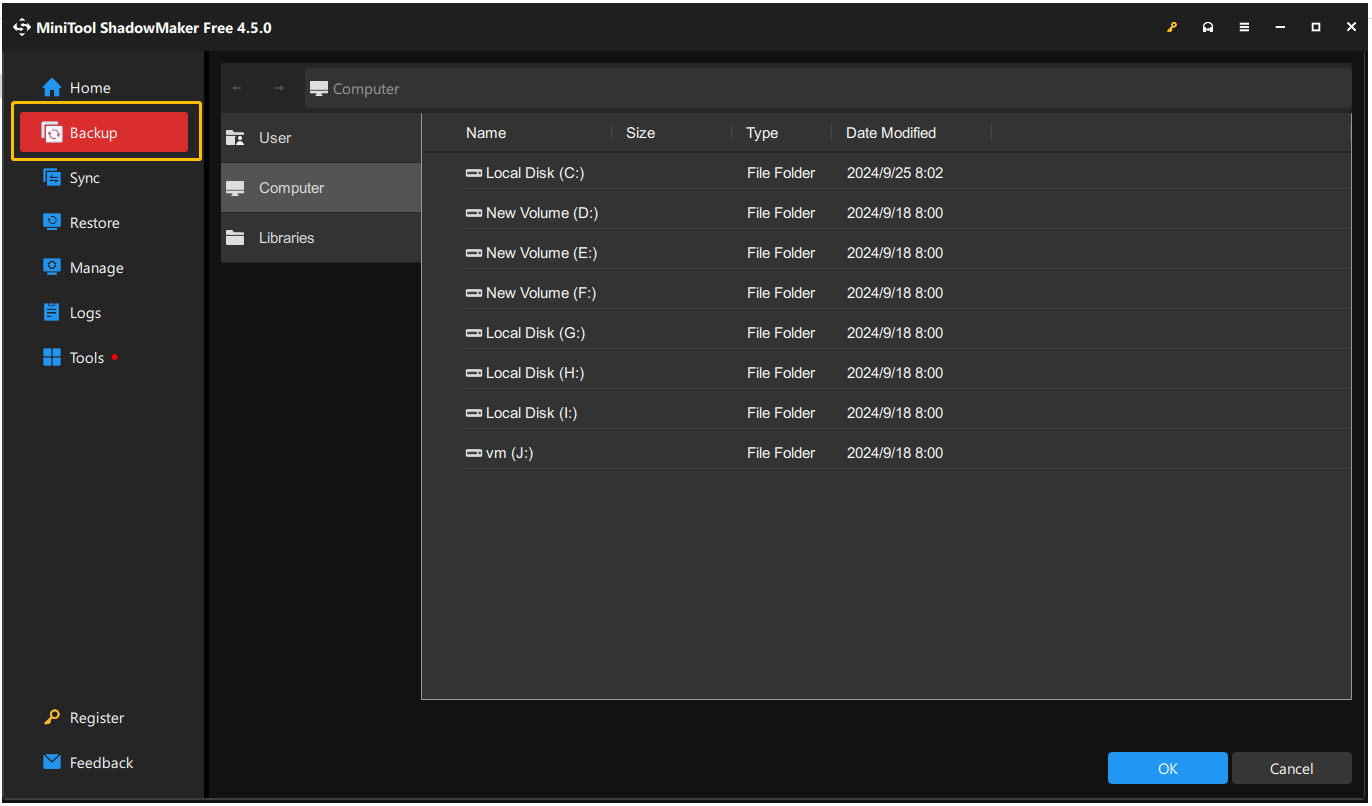Click the key icon in the title bar
This screenshot has height=806, width=1372.
(1172, 28)
